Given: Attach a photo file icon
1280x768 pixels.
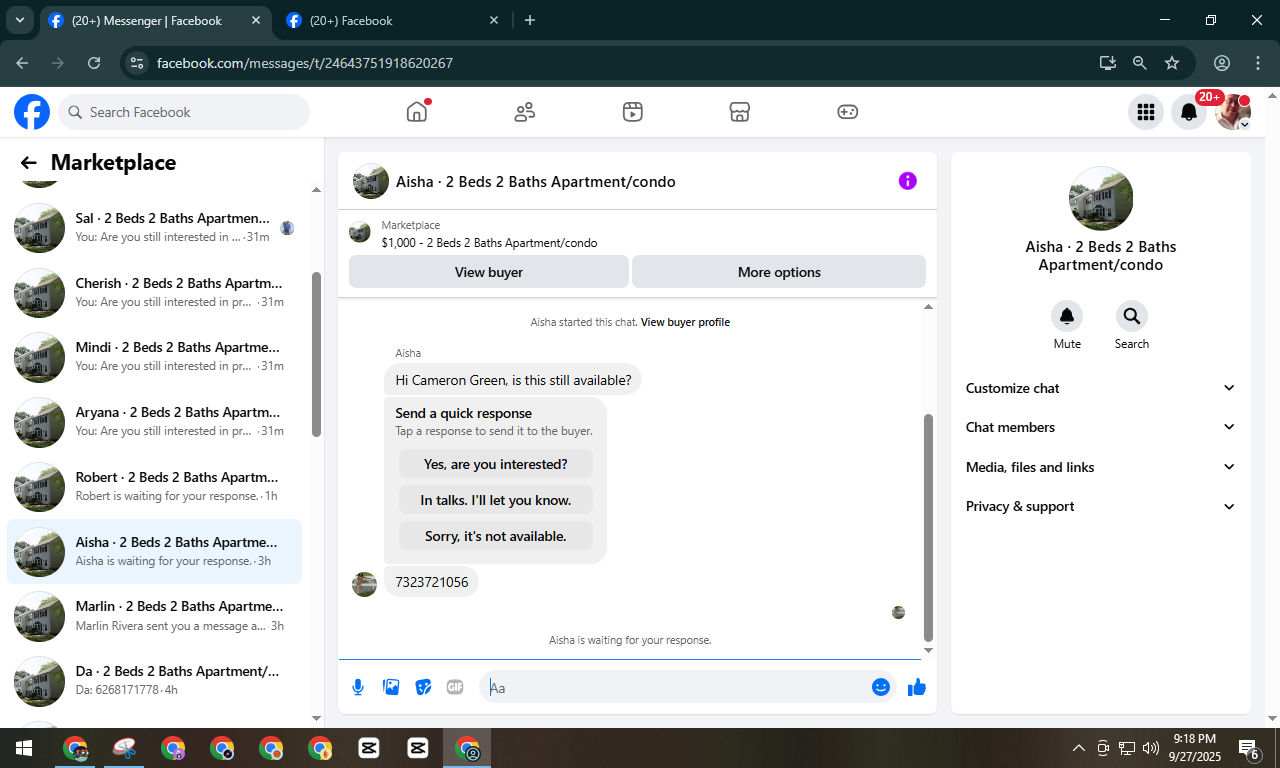Looking at the screenshot, I should coord(391,687).
